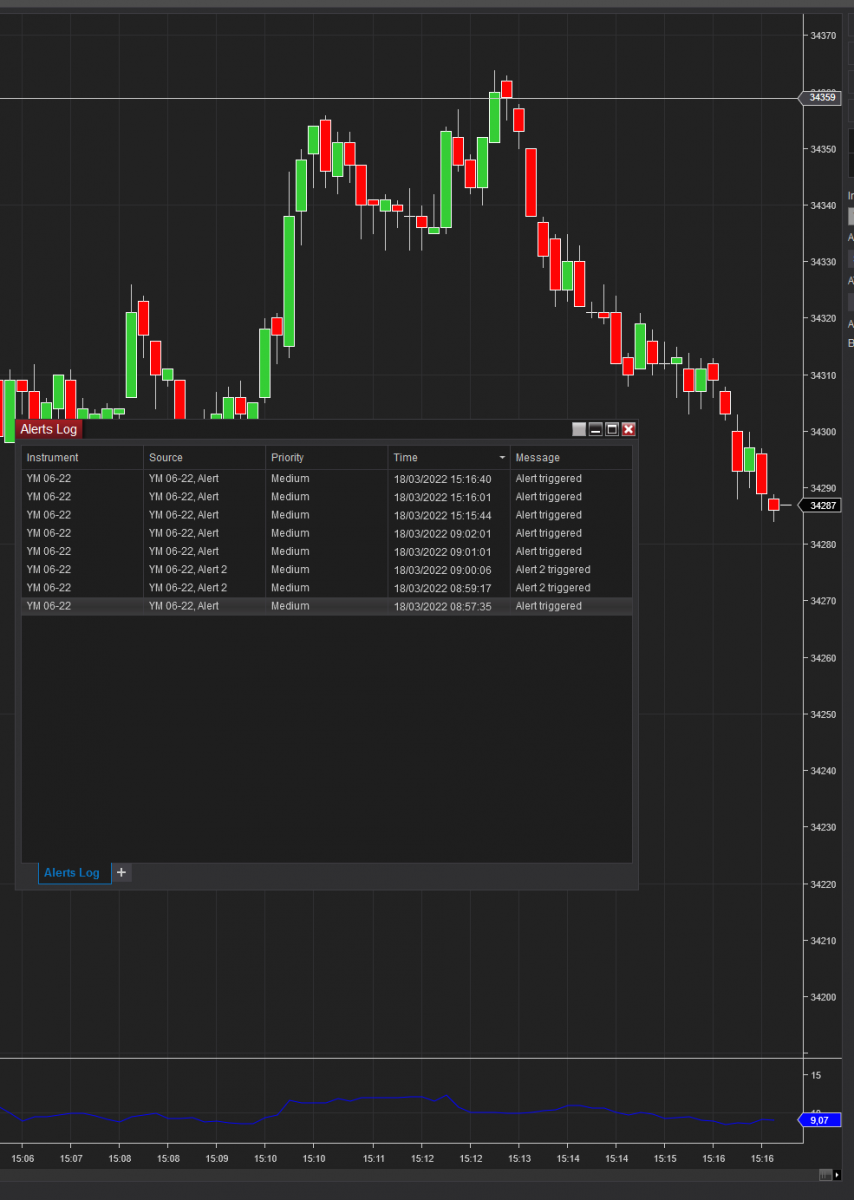Click the 34200 price axis label
The width and height of the screenshot is (854, 1200).
click(x=822, y=997)
